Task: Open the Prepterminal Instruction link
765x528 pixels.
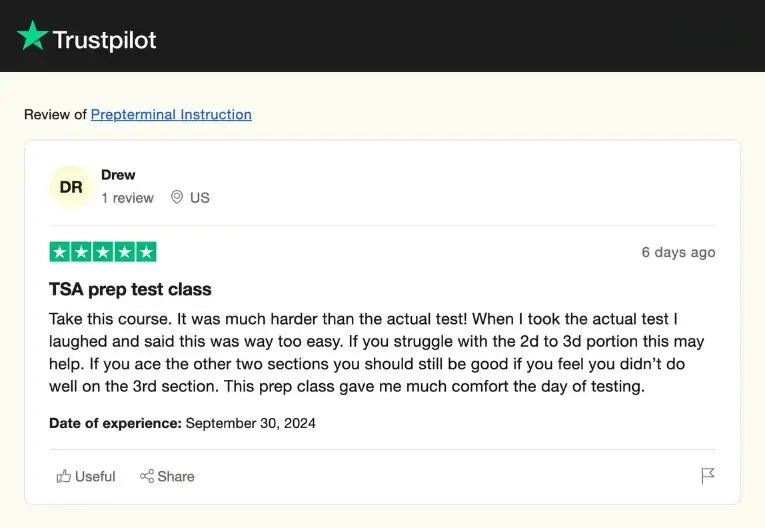Action: [x=171, y=114]
